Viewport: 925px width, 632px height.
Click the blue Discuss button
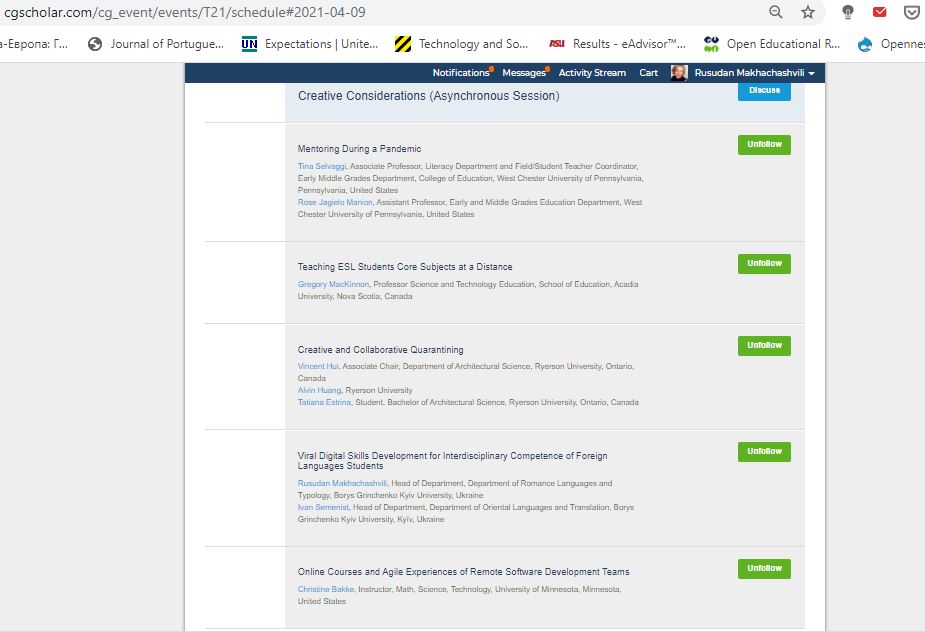pyautogui.click(x=764, y=90)
